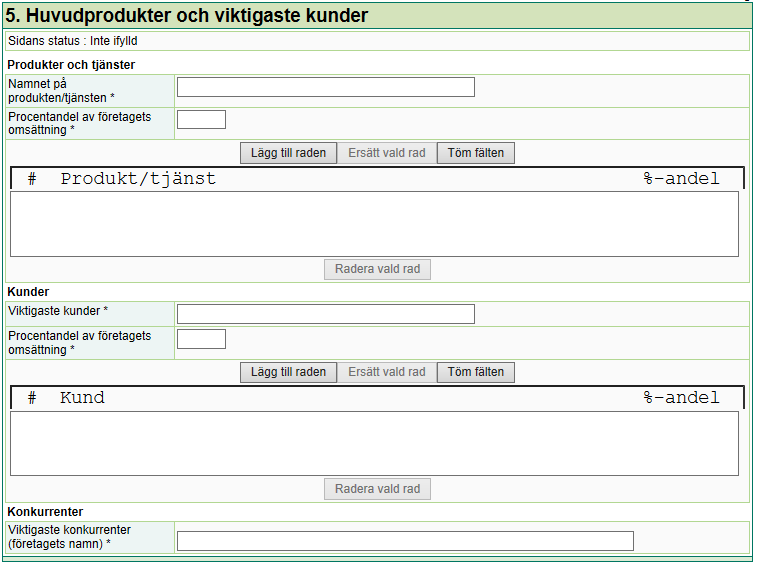
Task: Click the product turnover percentage field
Action: pos(201,120)
